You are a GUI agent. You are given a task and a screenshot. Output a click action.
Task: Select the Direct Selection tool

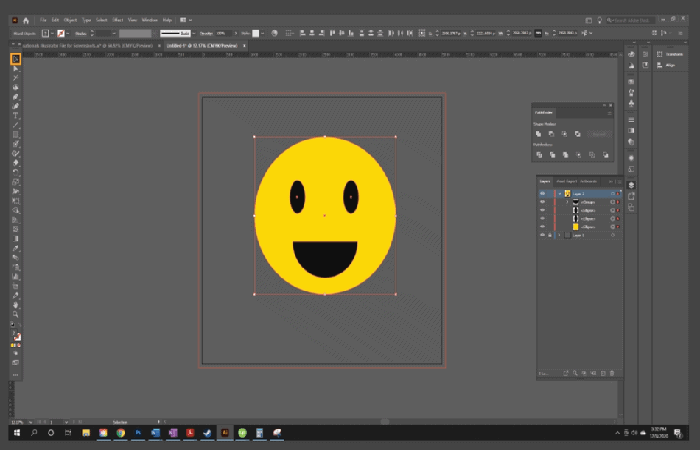(x=16, y=69)
